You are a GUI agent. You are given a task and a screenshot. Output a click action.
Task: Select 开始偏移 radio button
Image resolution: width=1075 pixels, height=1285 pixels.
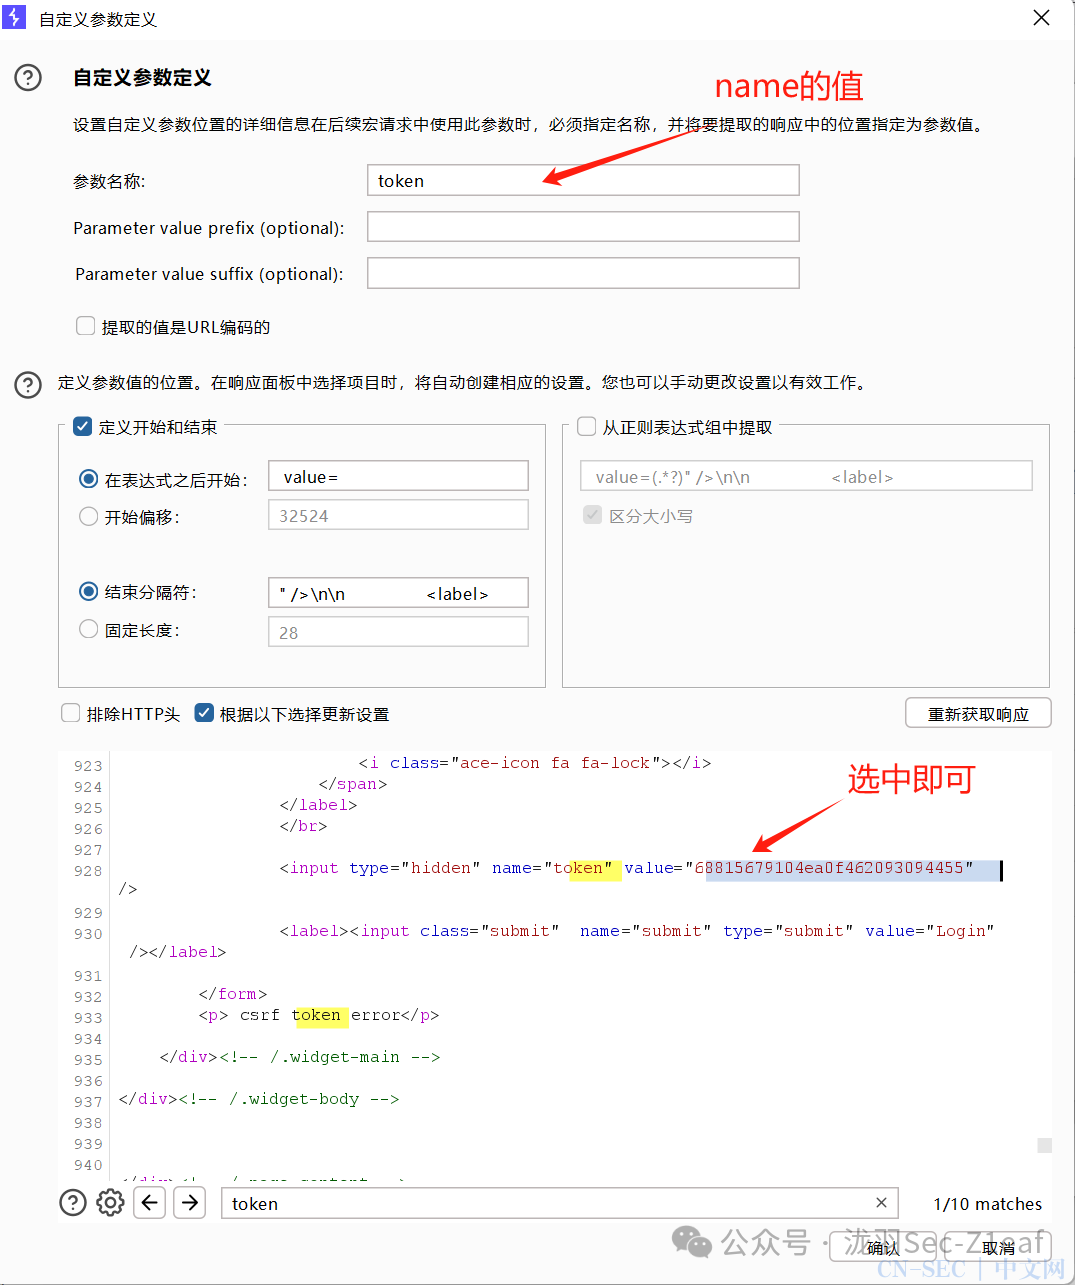[88, 516]
